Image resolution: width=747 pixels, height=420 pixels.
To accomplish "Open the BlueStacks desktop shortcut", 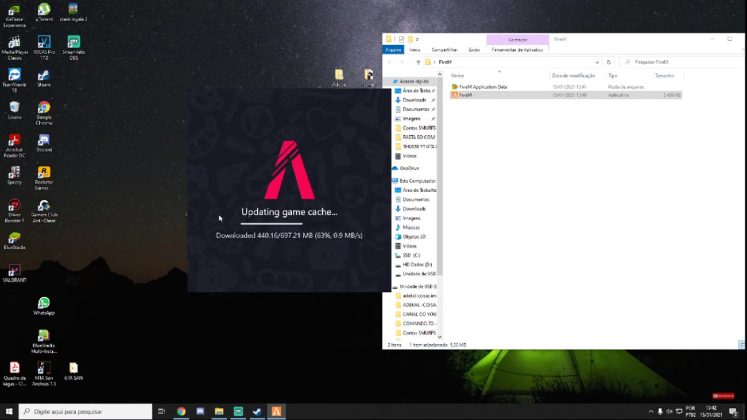I will point(14,240).
